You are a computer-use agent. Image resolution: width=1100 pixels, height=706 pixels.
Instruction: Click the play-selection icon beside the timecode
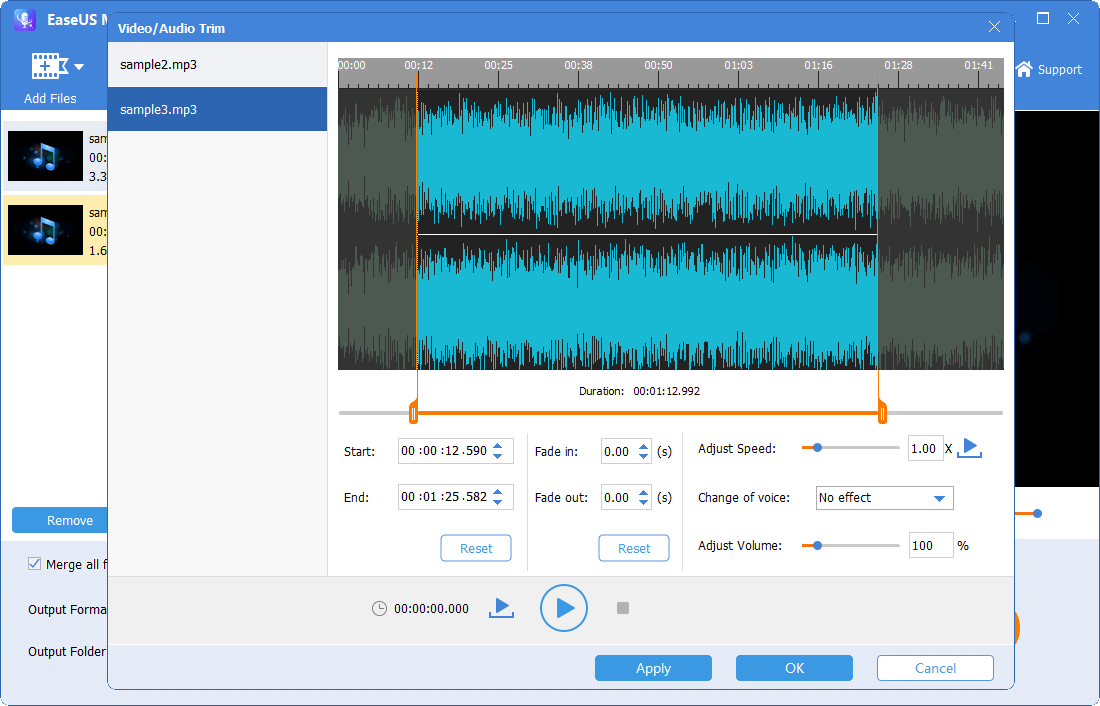coord(501,608)
